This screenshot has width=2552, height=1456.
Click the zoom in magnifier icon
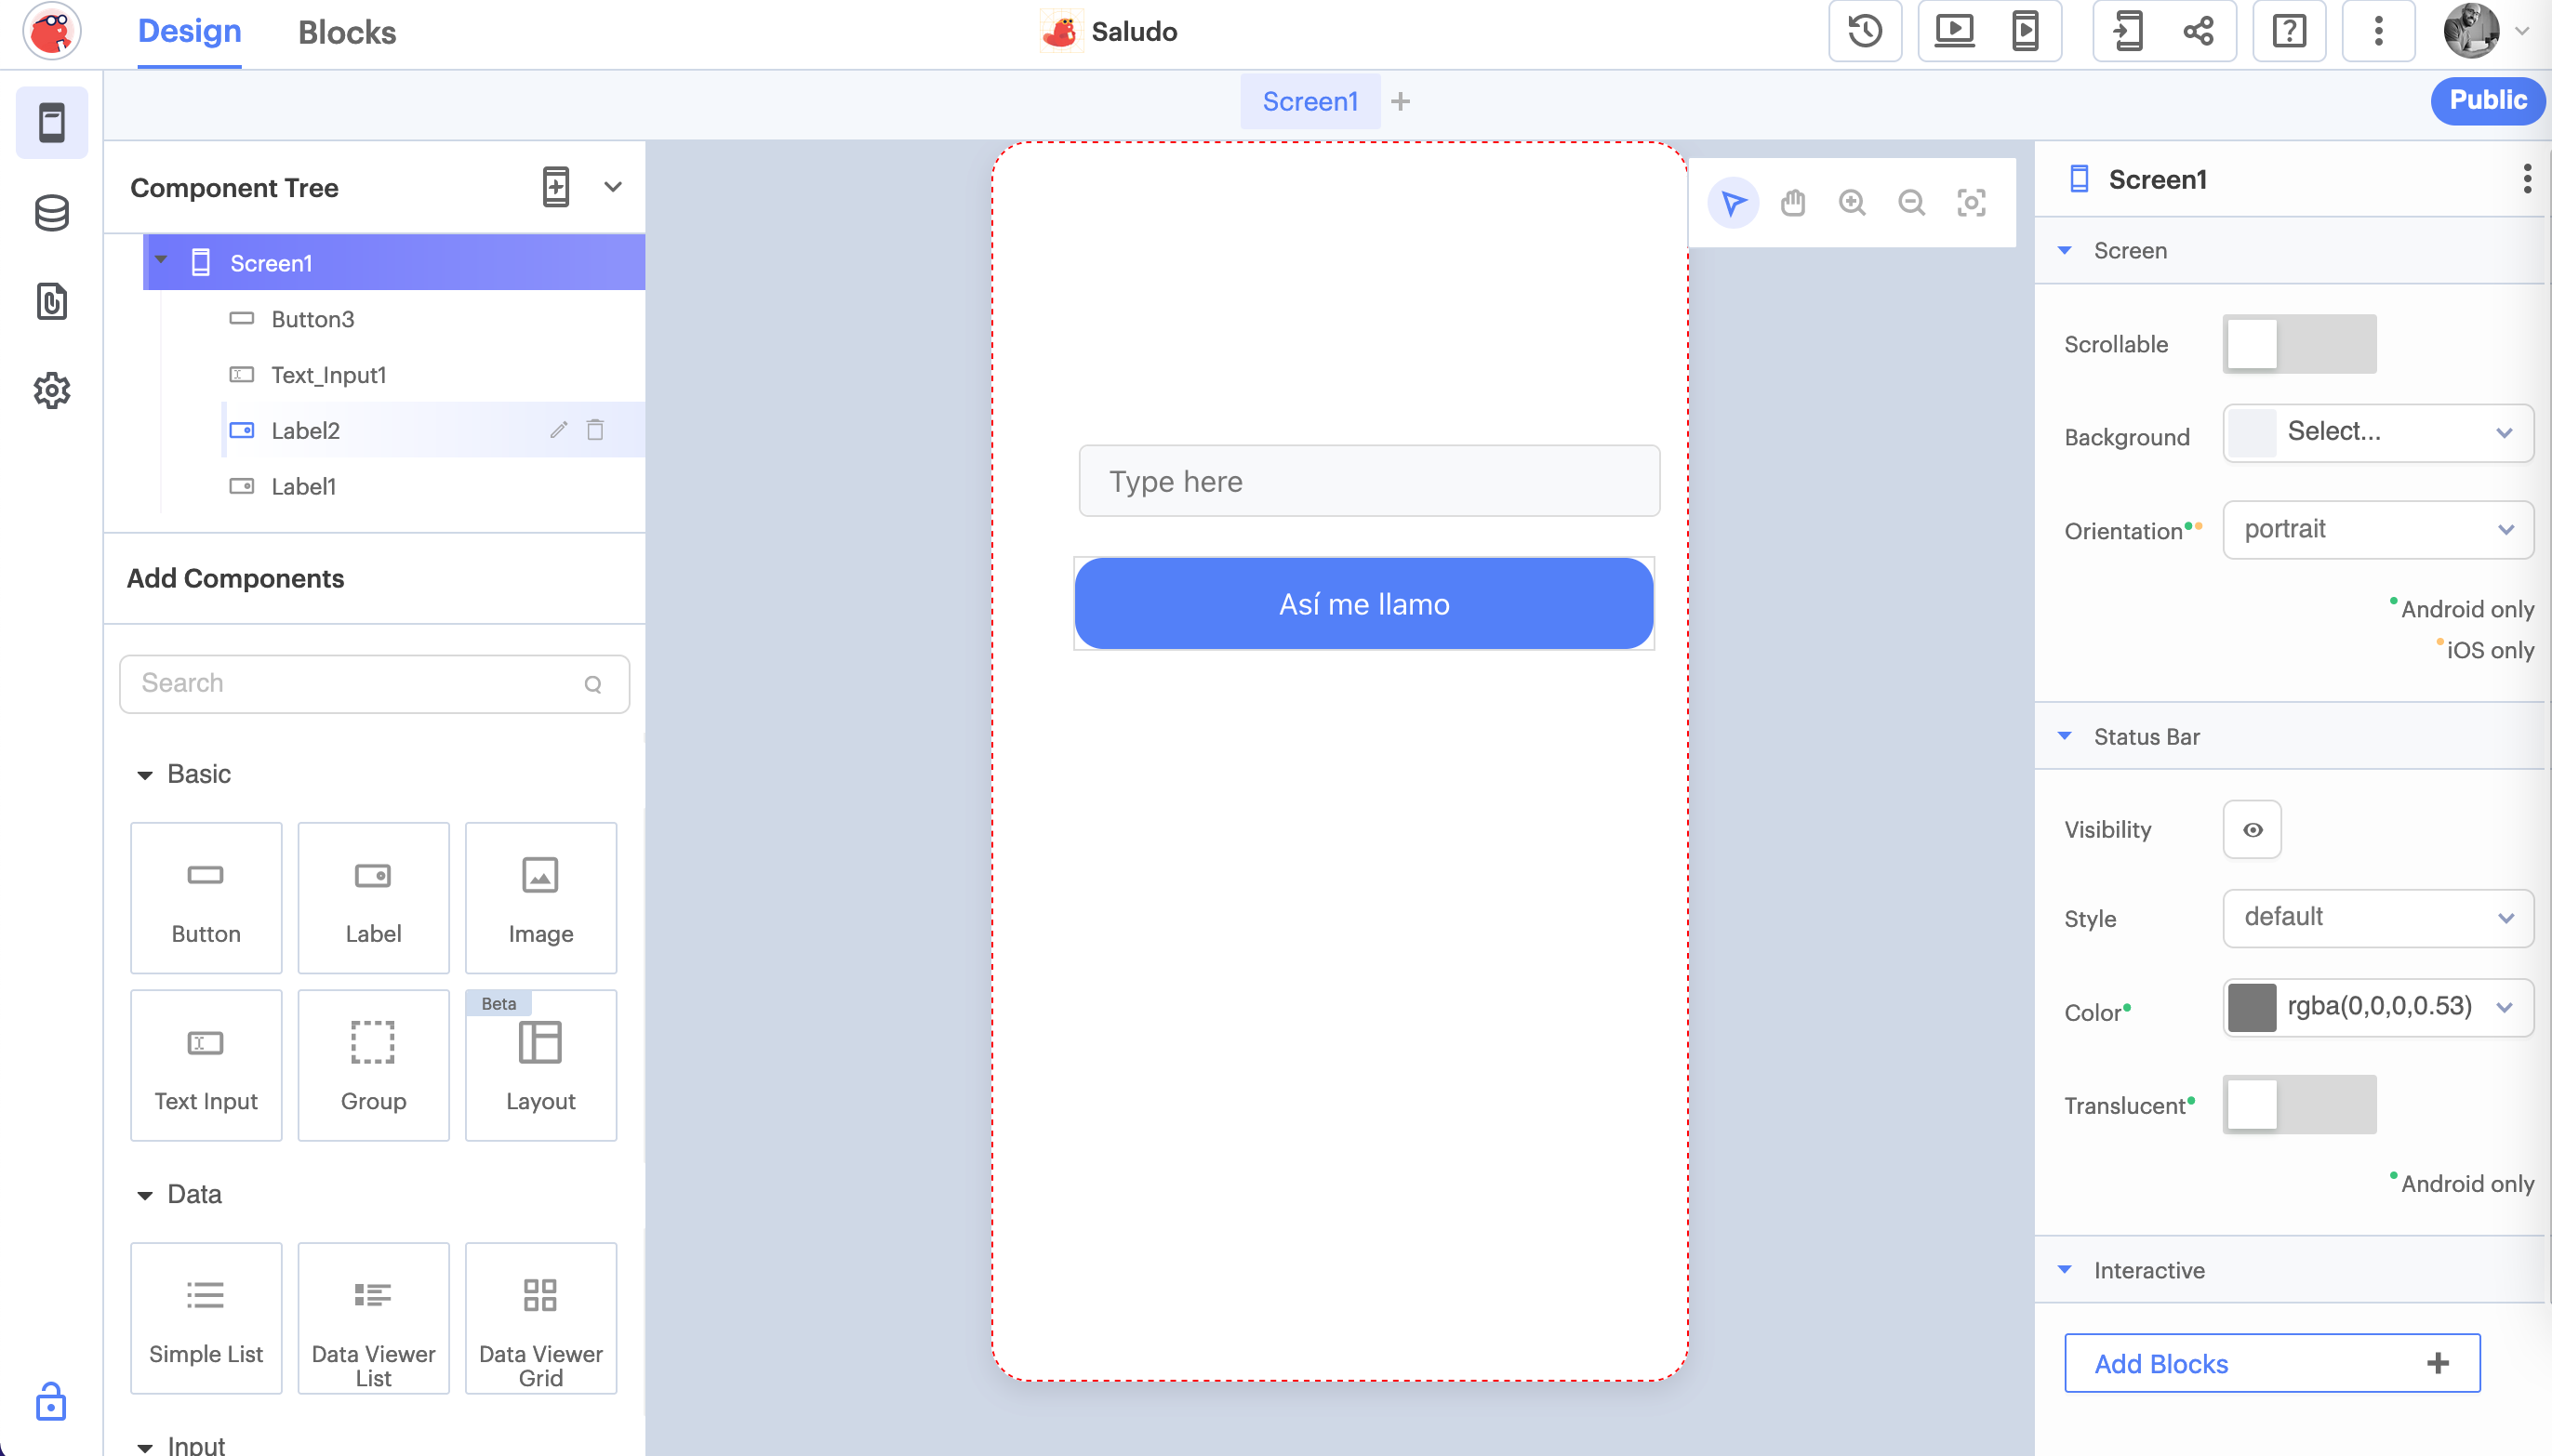point(1852,203)
